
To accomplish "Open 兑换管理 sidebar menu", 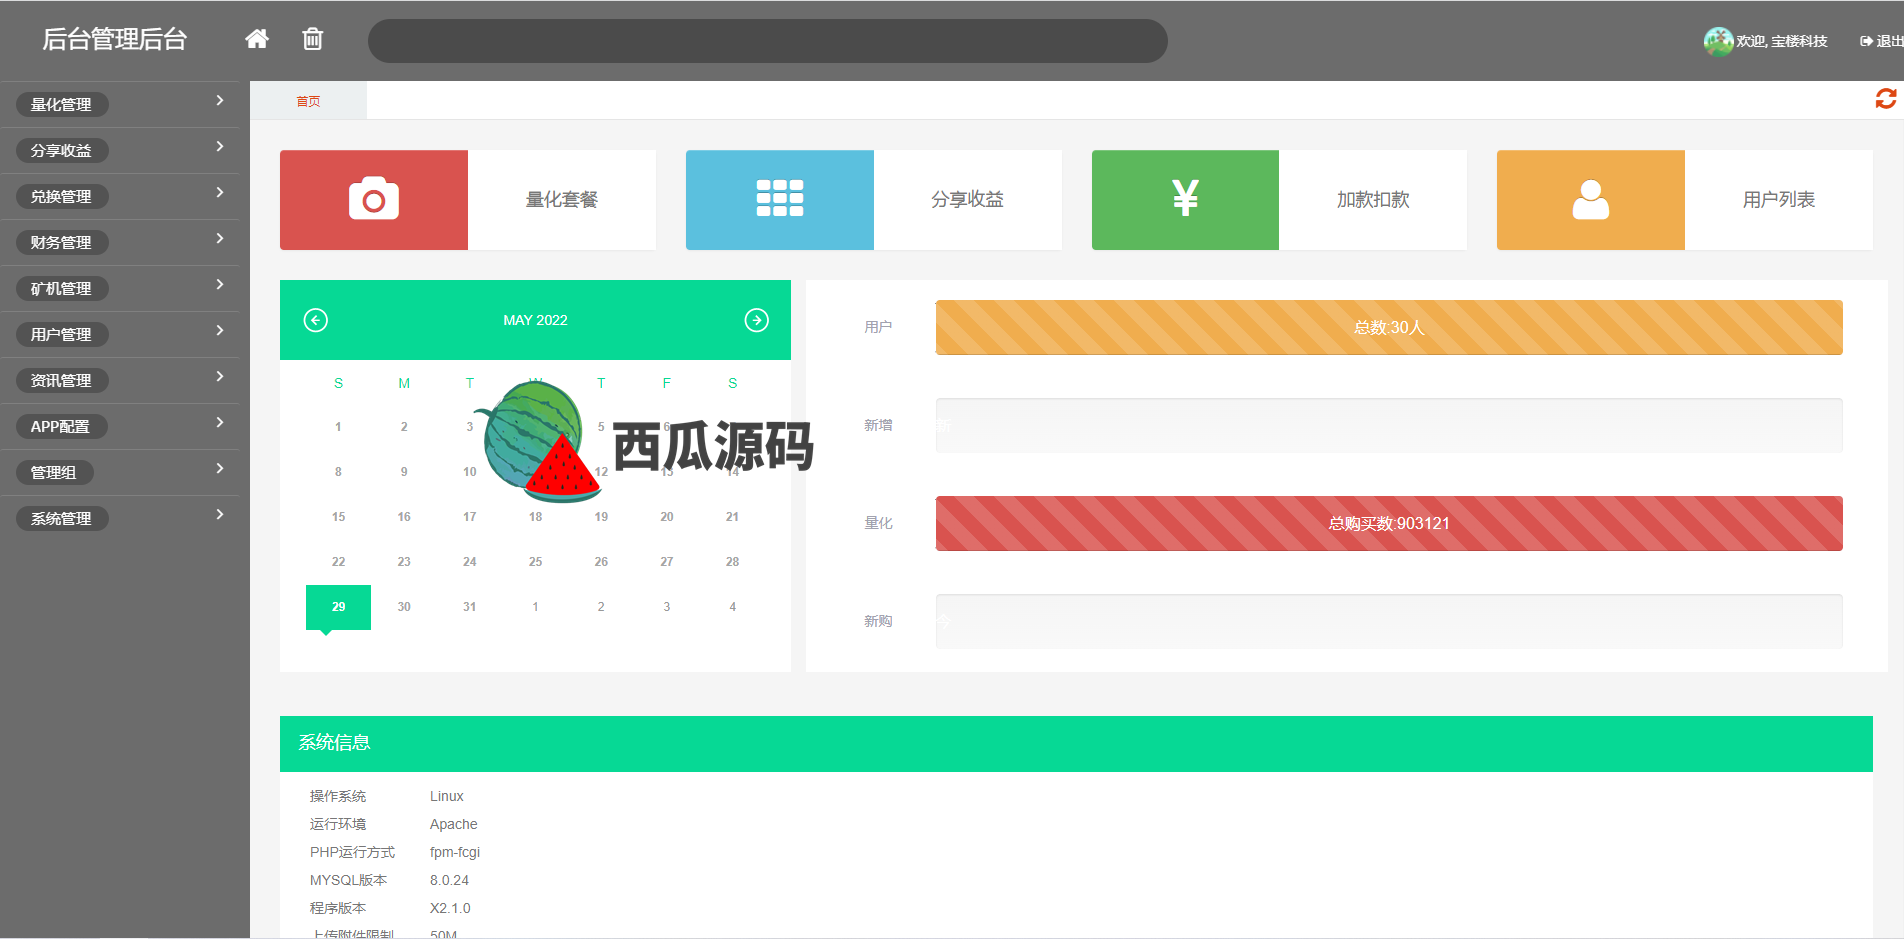I will pos(62,196).
